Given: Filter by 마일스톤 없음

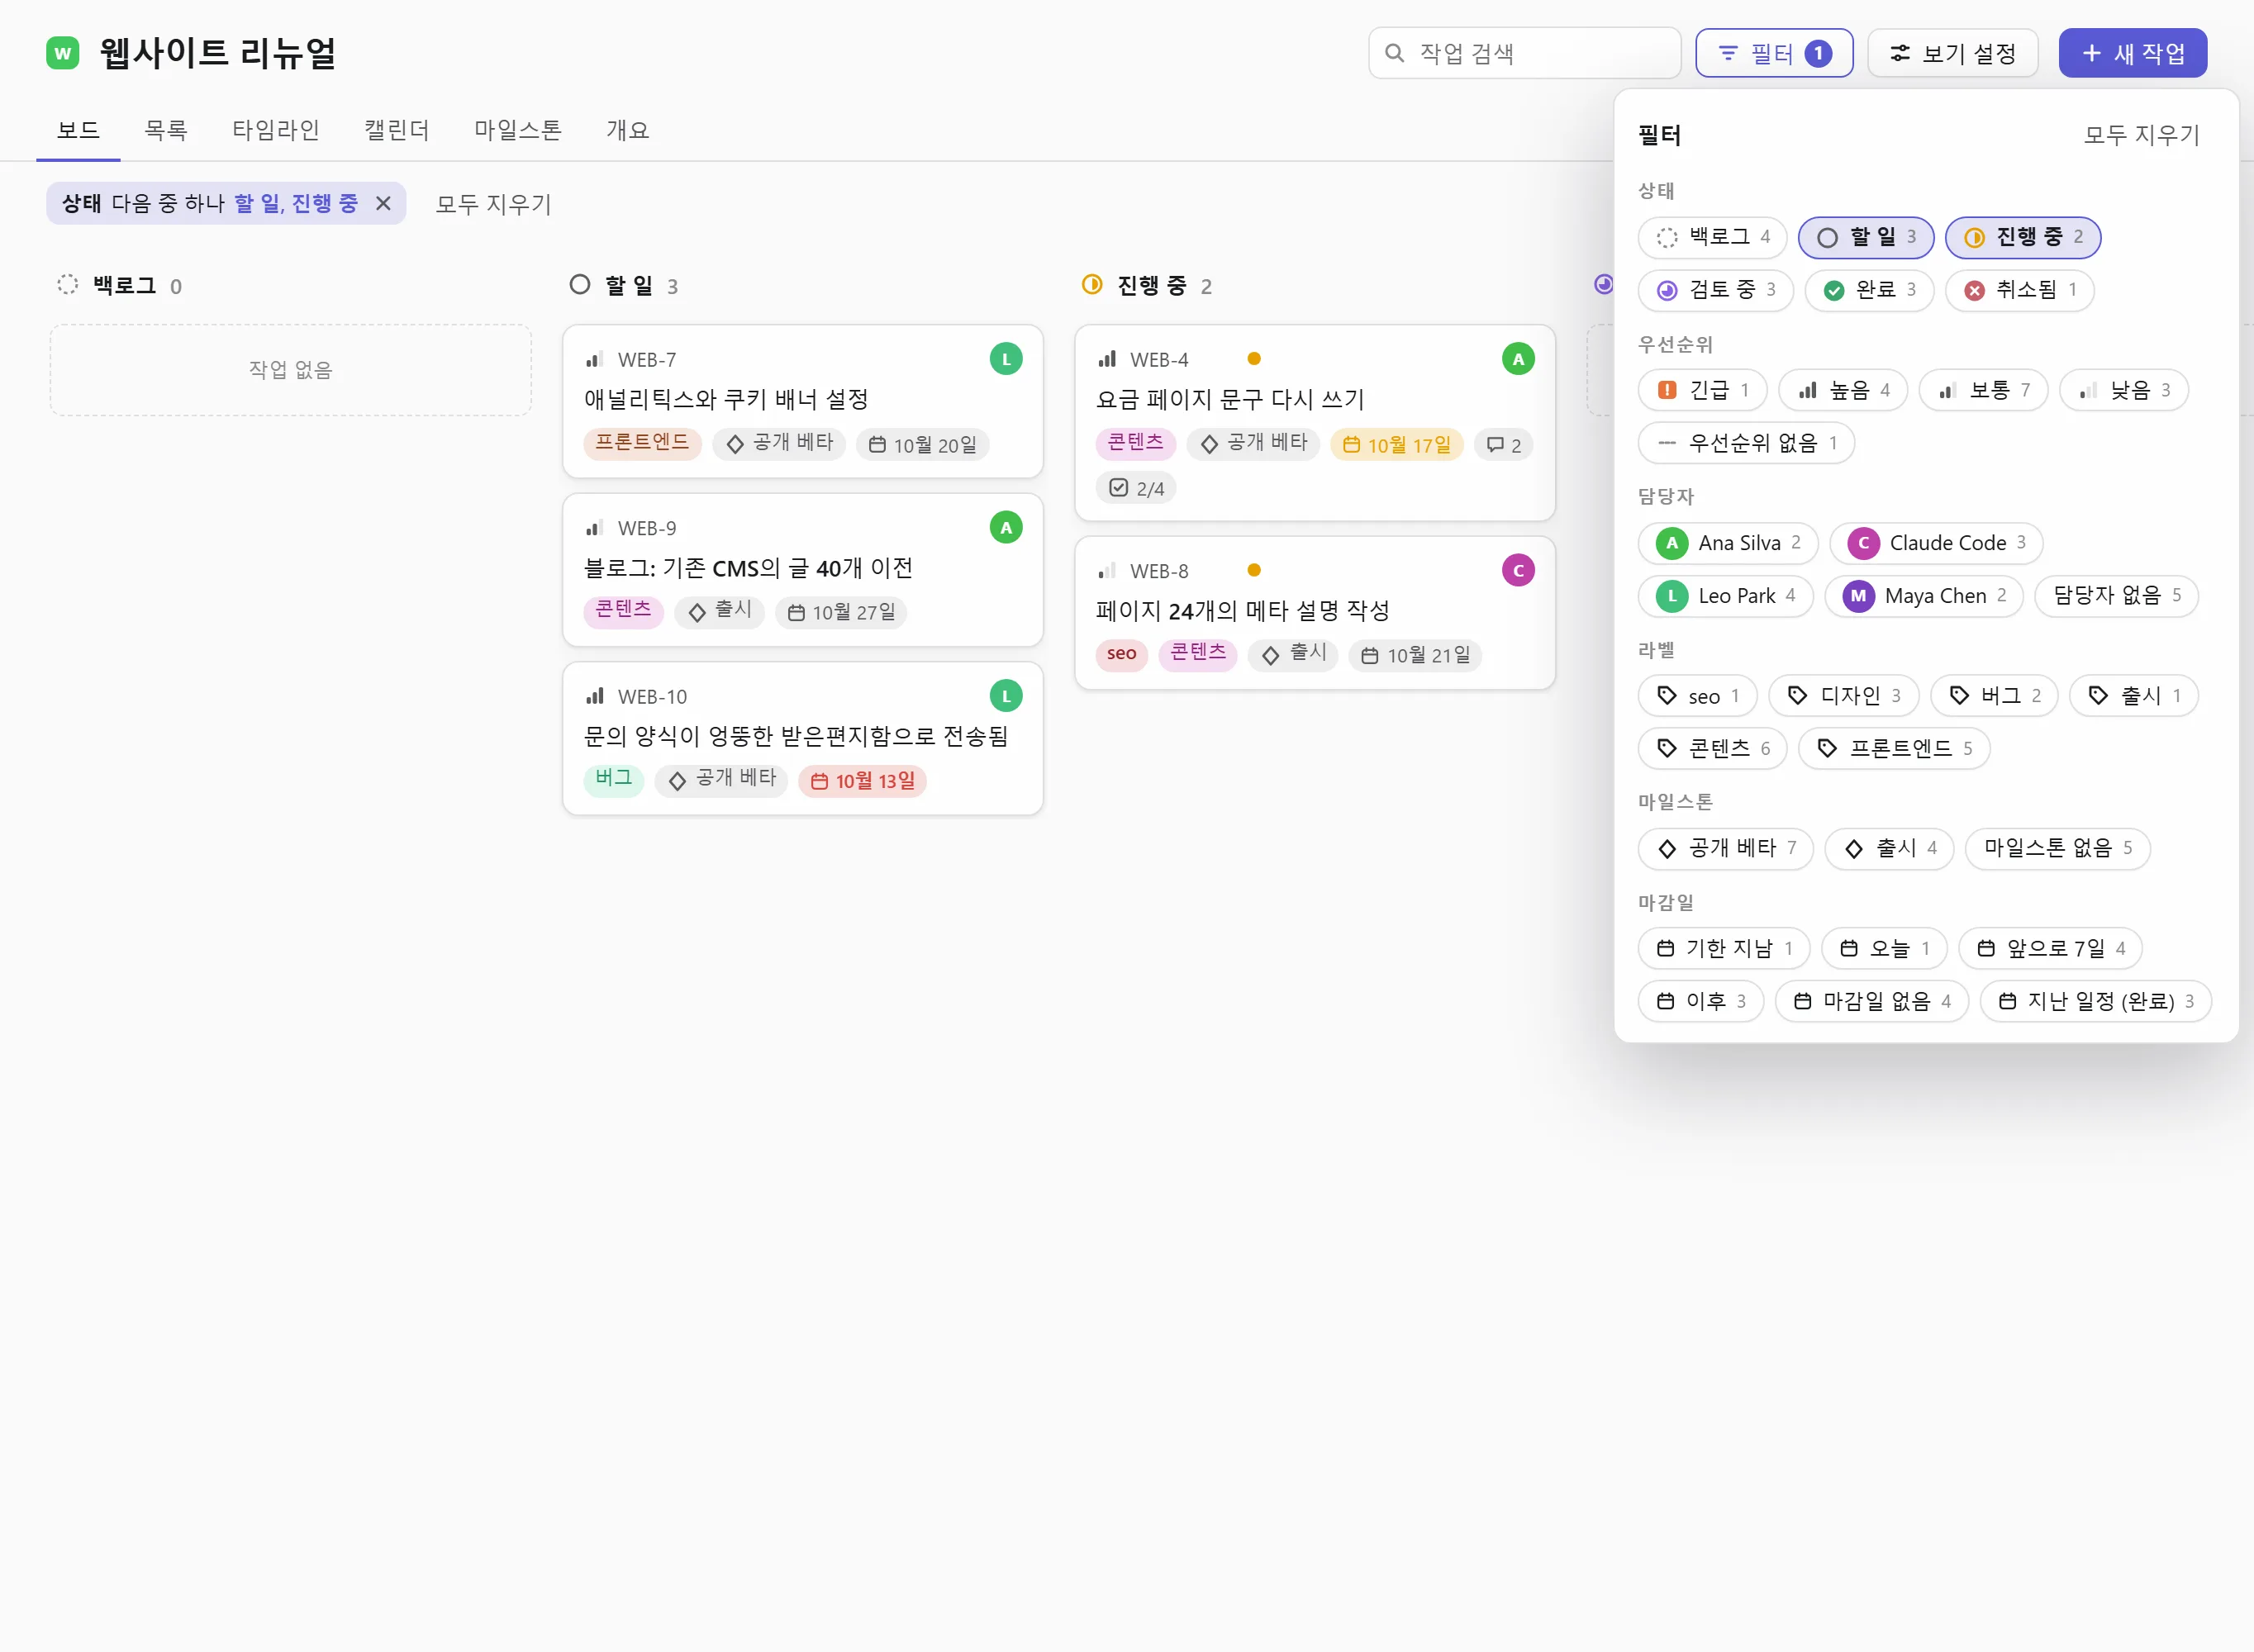Looking at the screenshot, I should click(2057, 849).
